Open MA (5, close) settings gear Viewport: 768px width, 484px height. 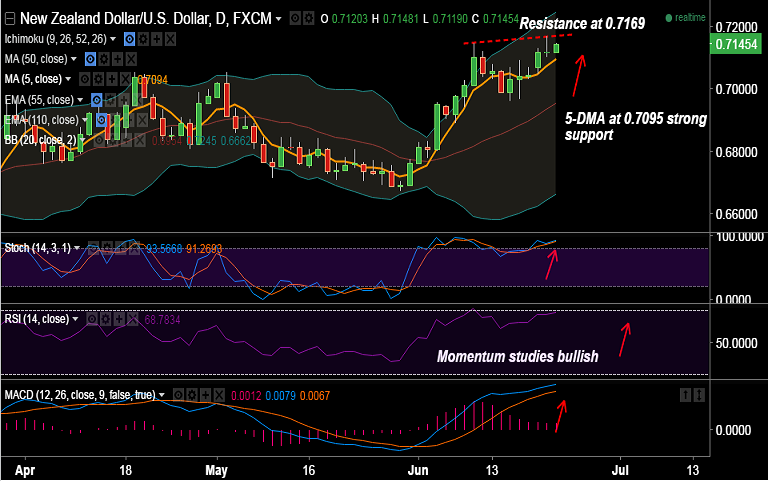[x=98, y=79]
